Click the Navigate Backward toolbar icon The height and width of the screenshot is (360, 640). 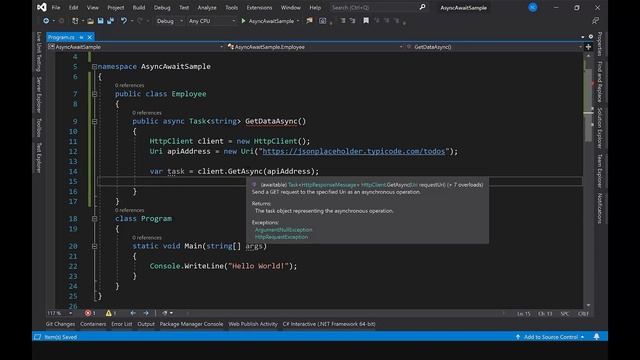[x=46, y=21]
